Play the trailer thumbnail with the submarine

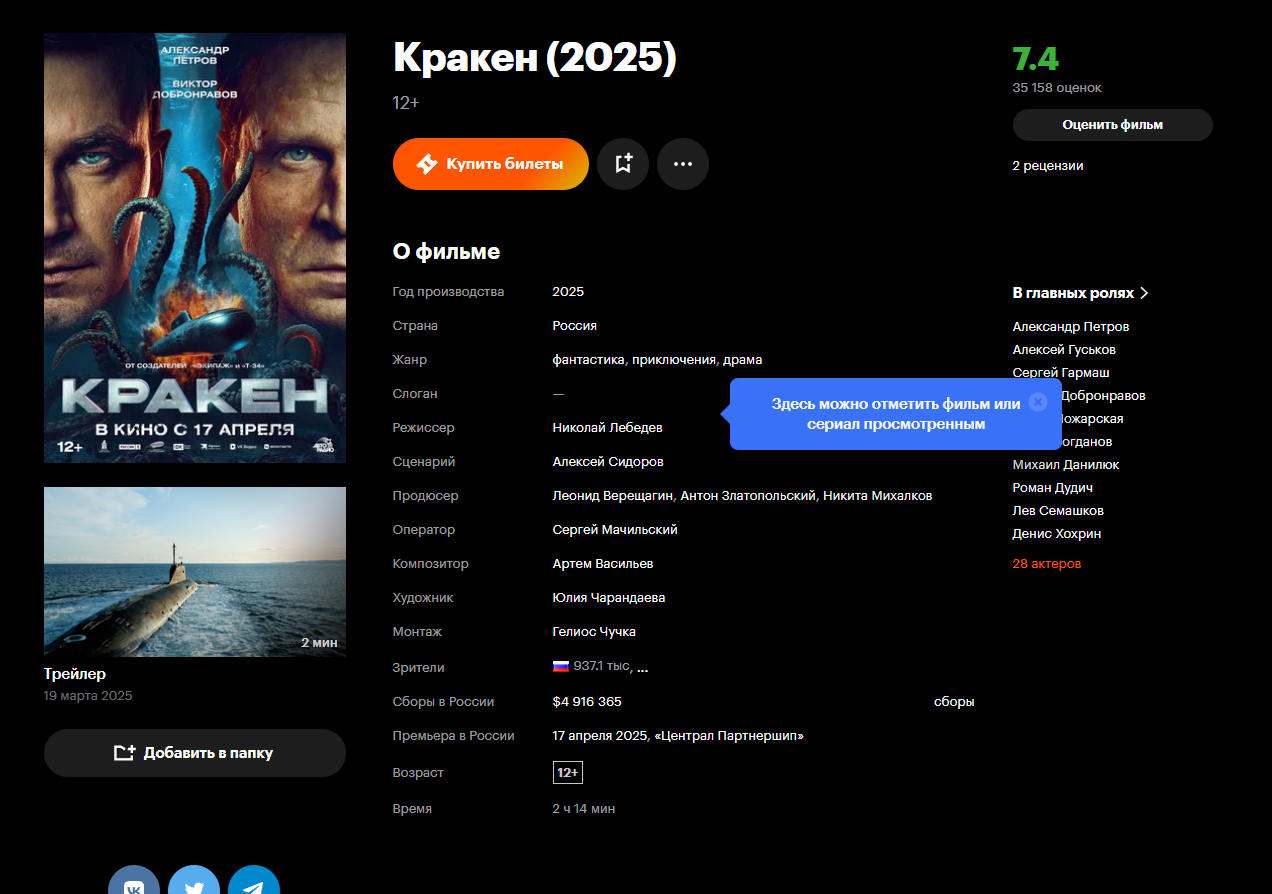point(195,572)
